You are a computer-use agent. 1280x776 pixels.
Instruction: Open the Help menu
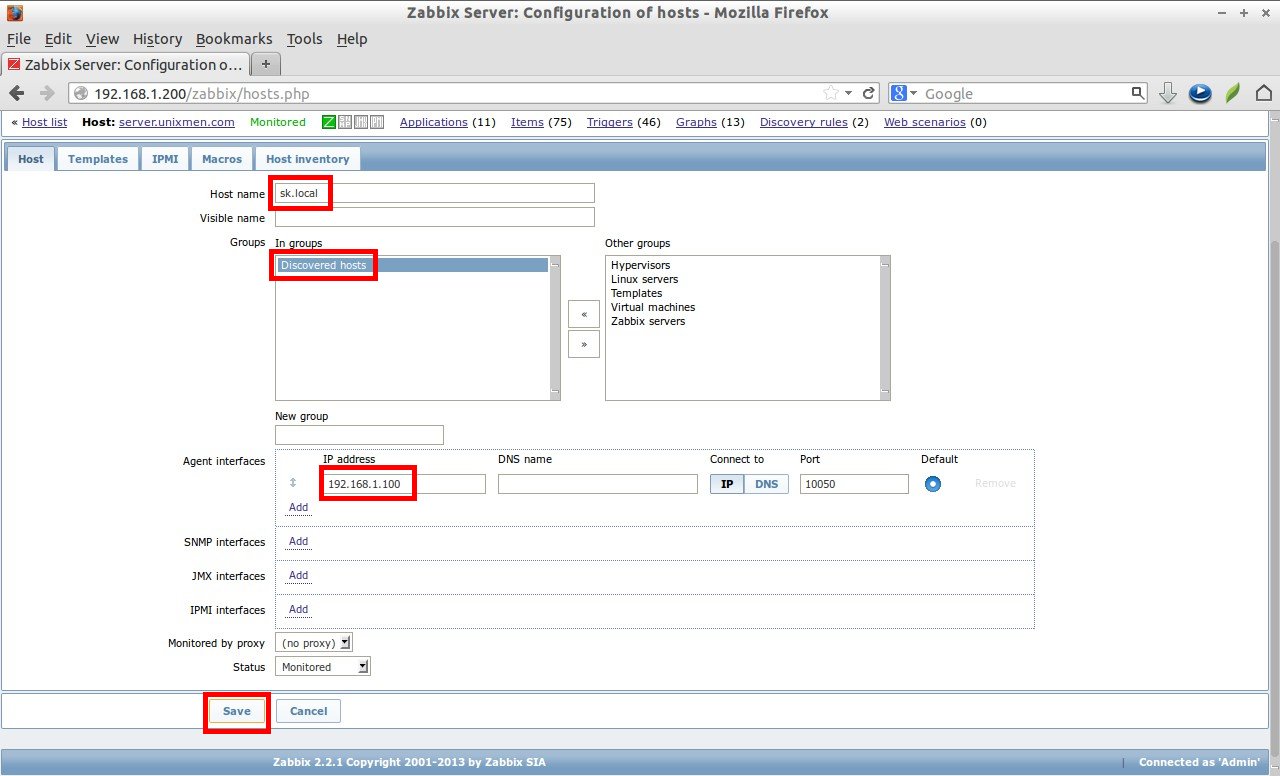(352, 39)
